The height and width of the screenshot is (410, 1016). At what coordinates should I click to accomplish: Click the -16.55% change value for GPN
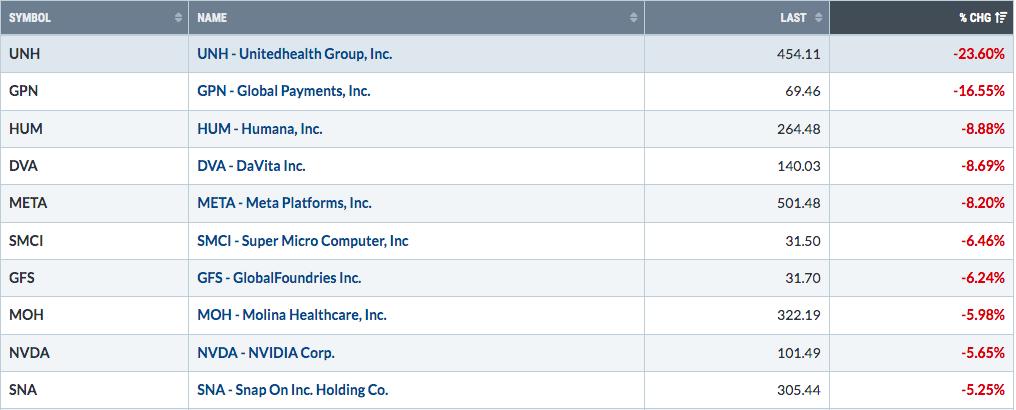point(978,91)
